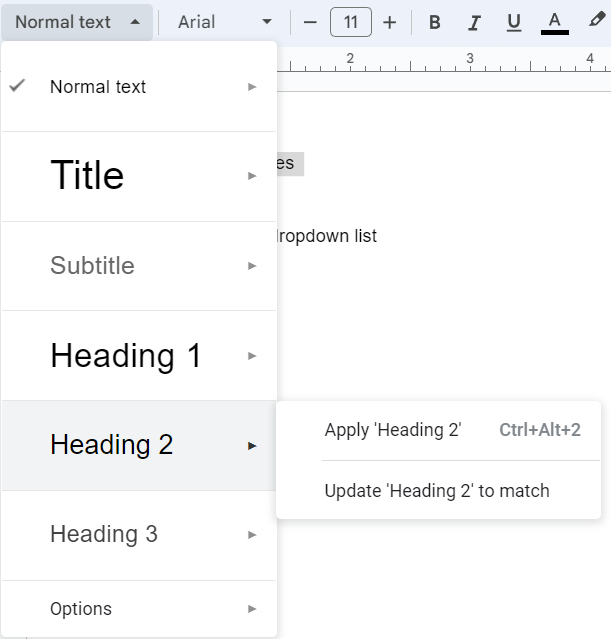611x639 pixels.
Task: Click Apply 'Heading 2' in submenu
Action: (438, 430)
